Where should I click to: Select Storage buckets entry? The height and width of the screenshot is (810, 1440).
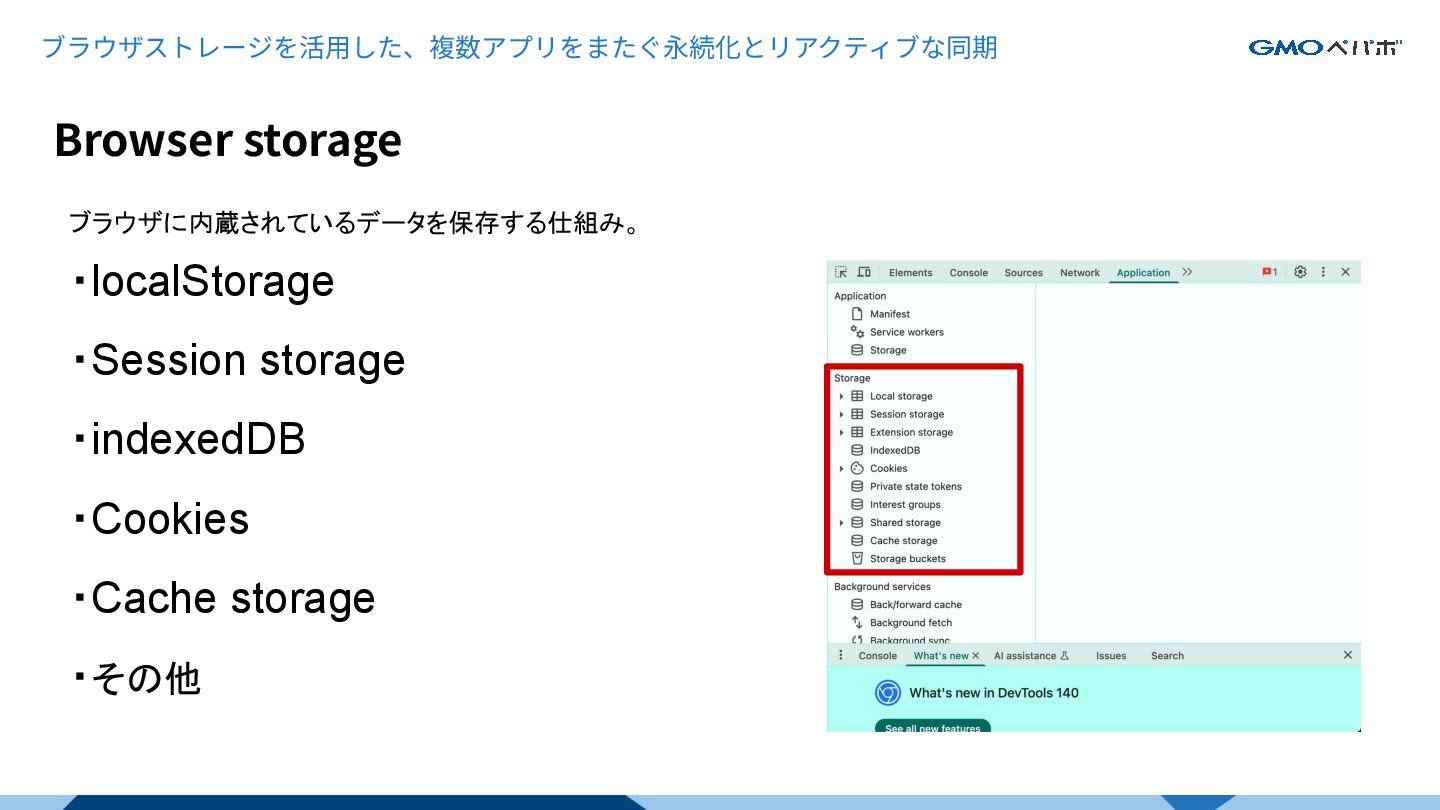pos(908,558)
